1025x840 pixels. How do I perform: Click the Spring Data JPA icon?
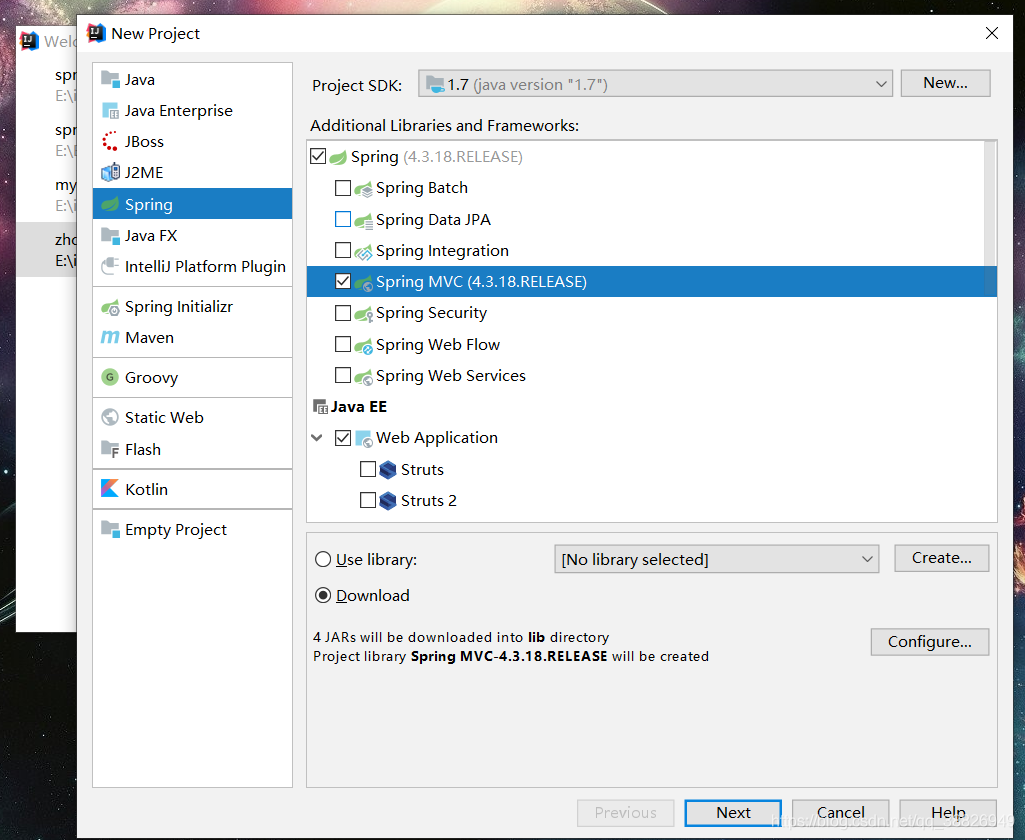coord(363,220)
